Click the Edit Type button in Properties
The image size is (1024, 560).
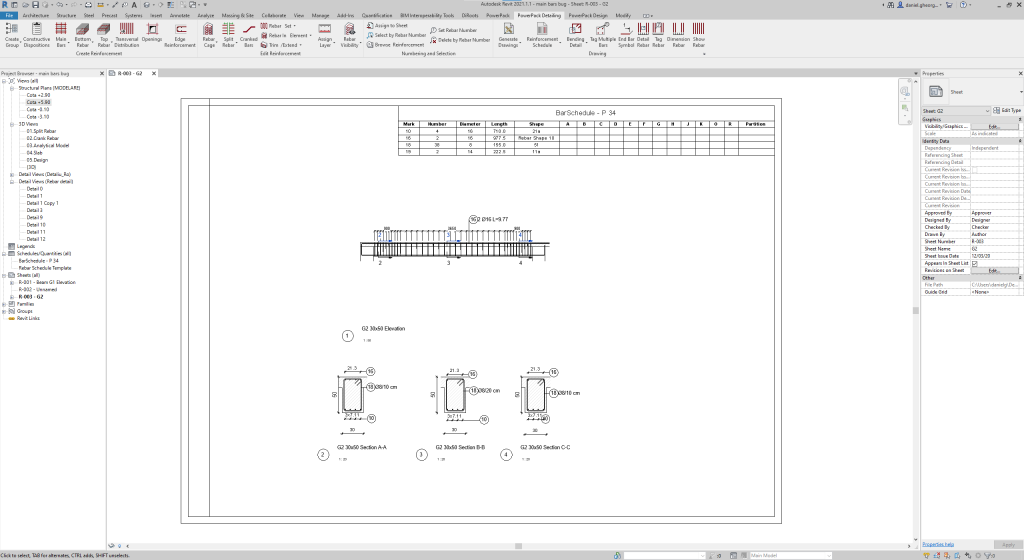1007,110
